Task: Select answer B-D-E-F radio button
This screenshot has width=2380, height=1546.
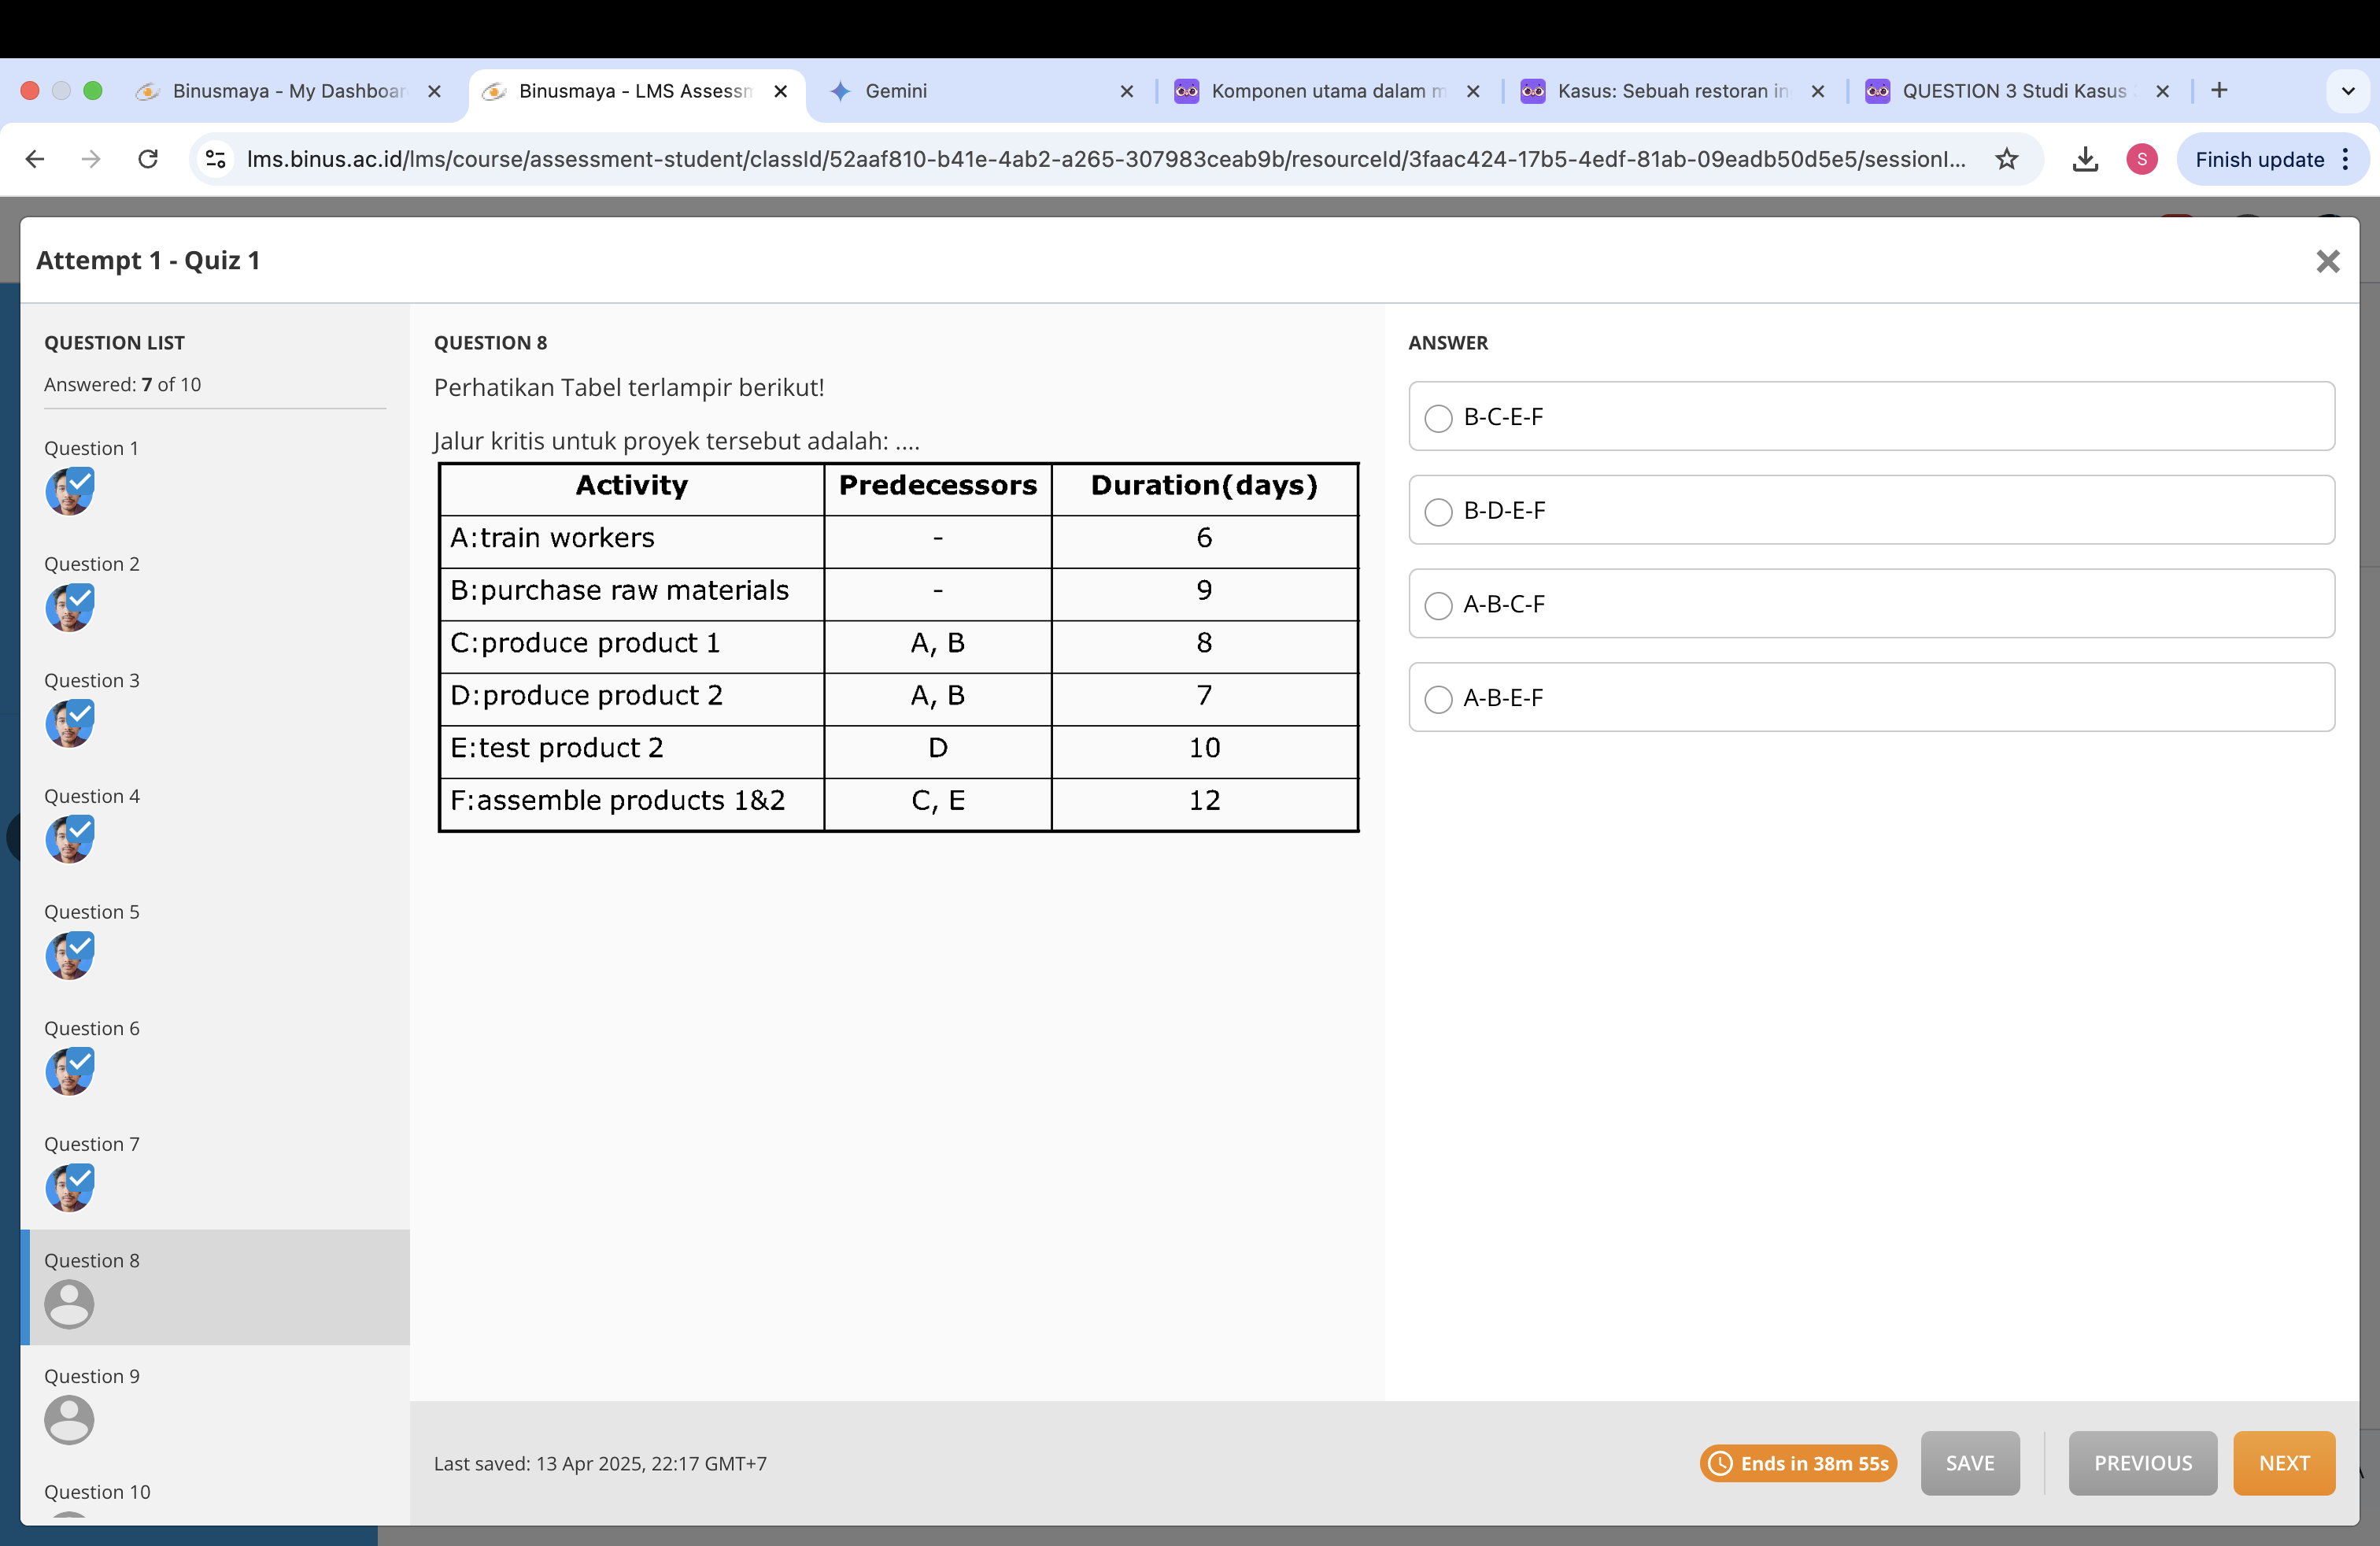Action: pos(1438,512)
